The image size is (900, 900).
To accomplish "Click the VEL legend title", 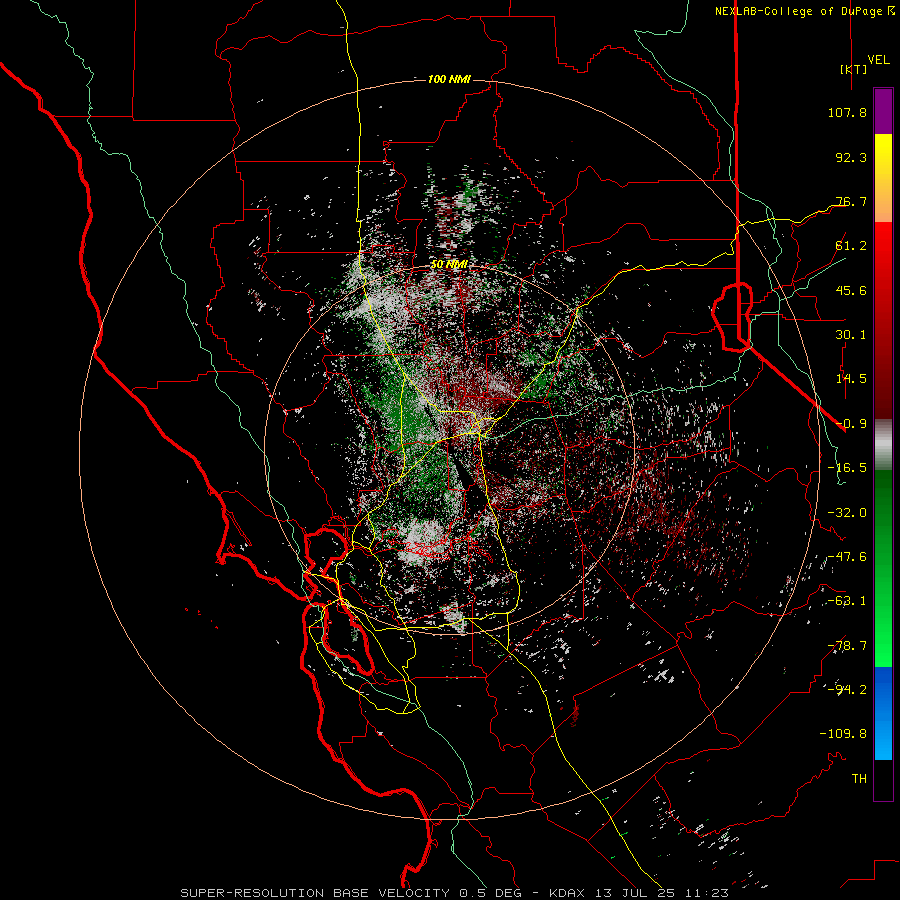I will (x=878, y=60).
